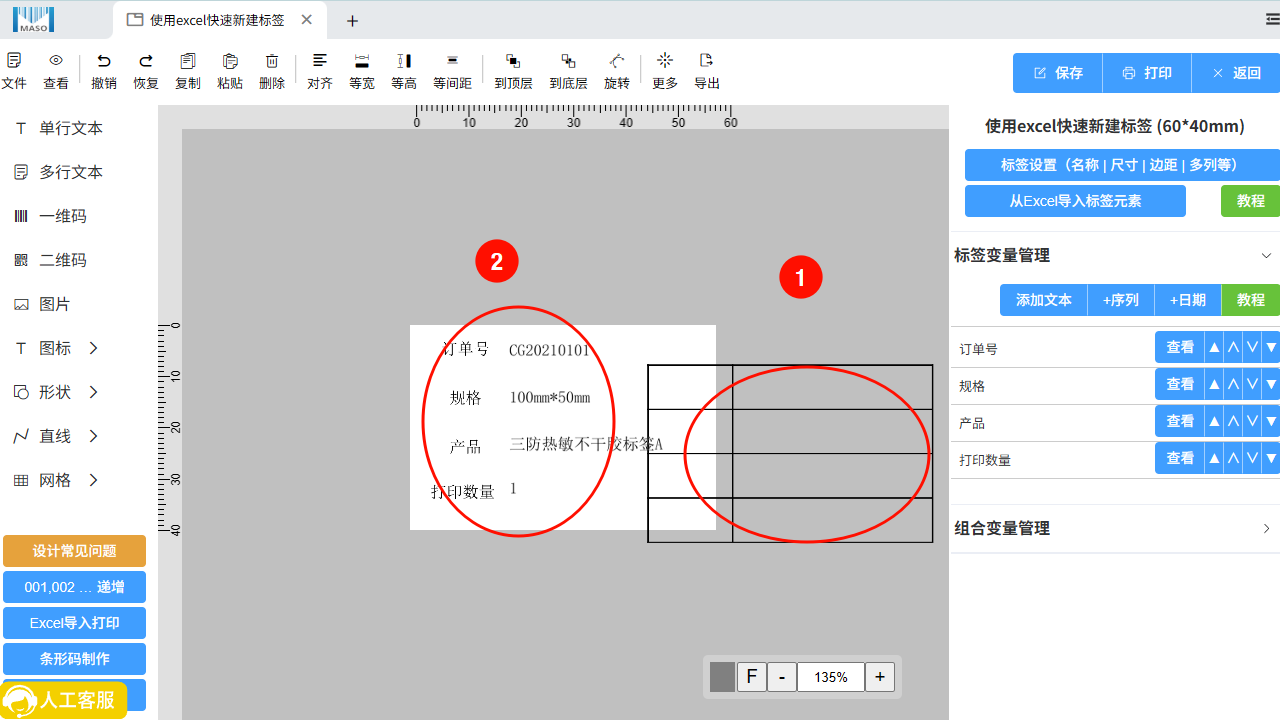This screenshot has height=720, width=1280.
Task: Open the 教程 beside +日期
Action: click(1251, 300)
